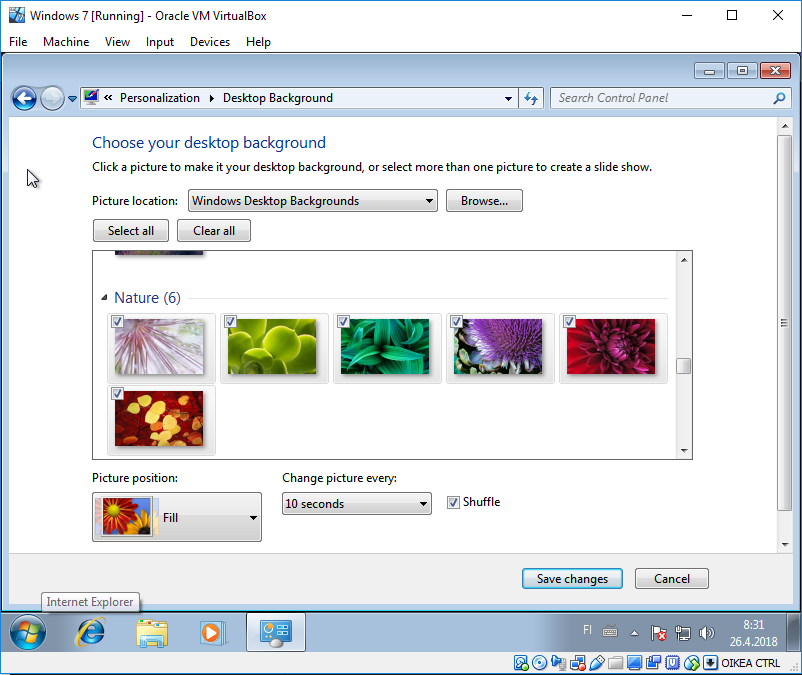The height and width of the screenshot is (675, 802).
Task: Click VirtualBox audio status icon
Action: 558,663
